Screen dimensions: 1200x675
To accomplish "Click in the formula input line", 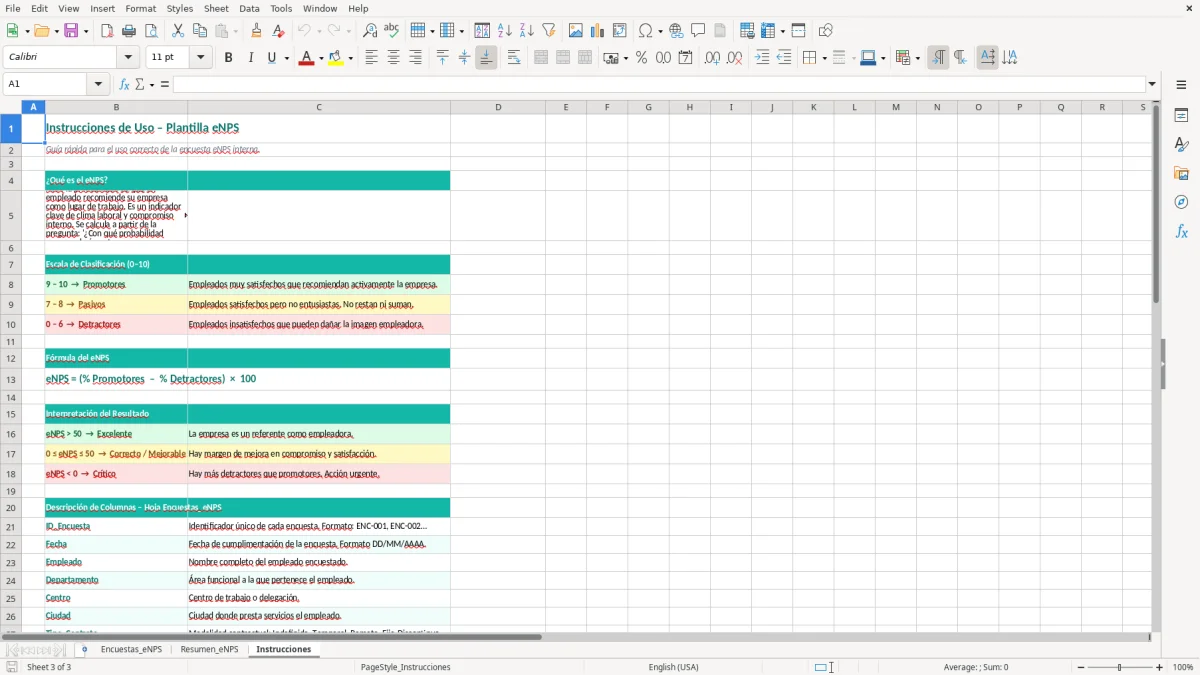I will click(x=659, y=84).
